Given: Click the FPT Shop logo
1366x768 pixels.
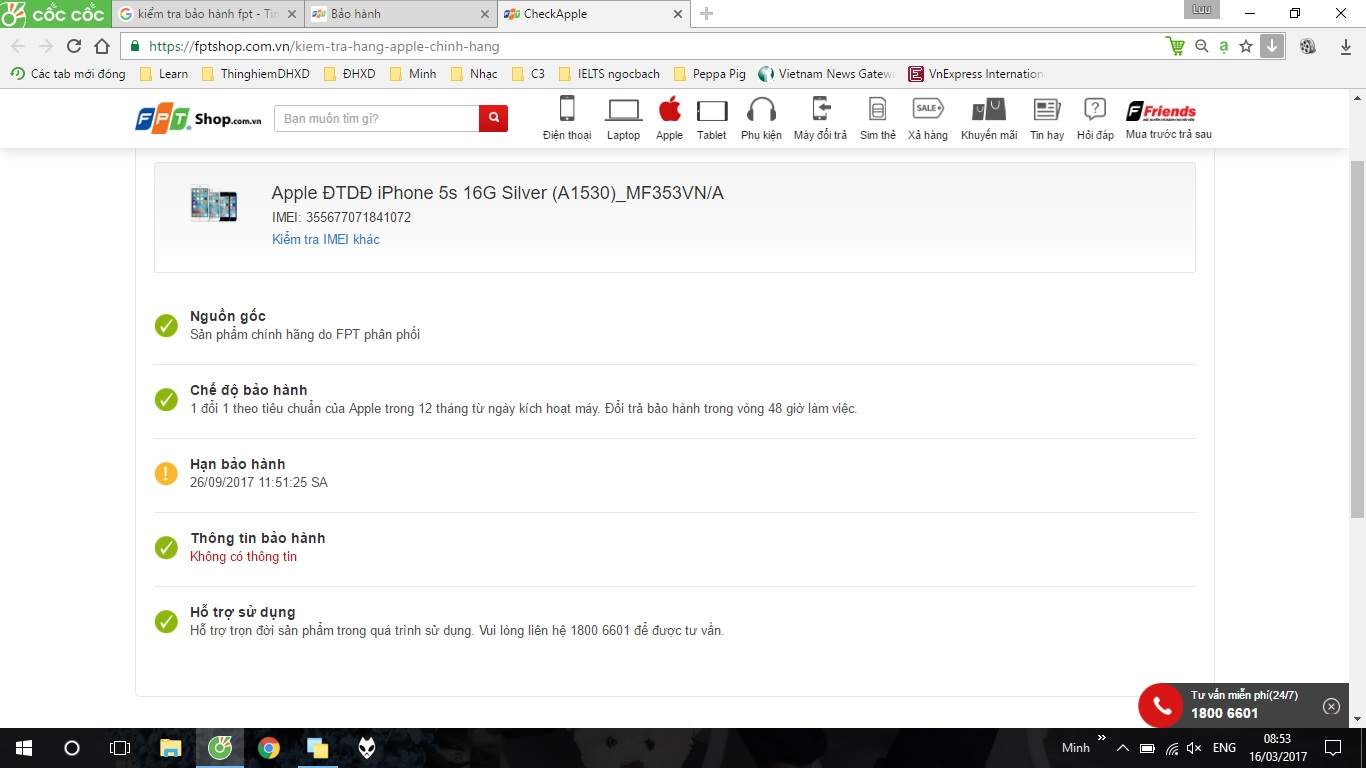Looking at the screenshot, I should [x=198, y=118].
